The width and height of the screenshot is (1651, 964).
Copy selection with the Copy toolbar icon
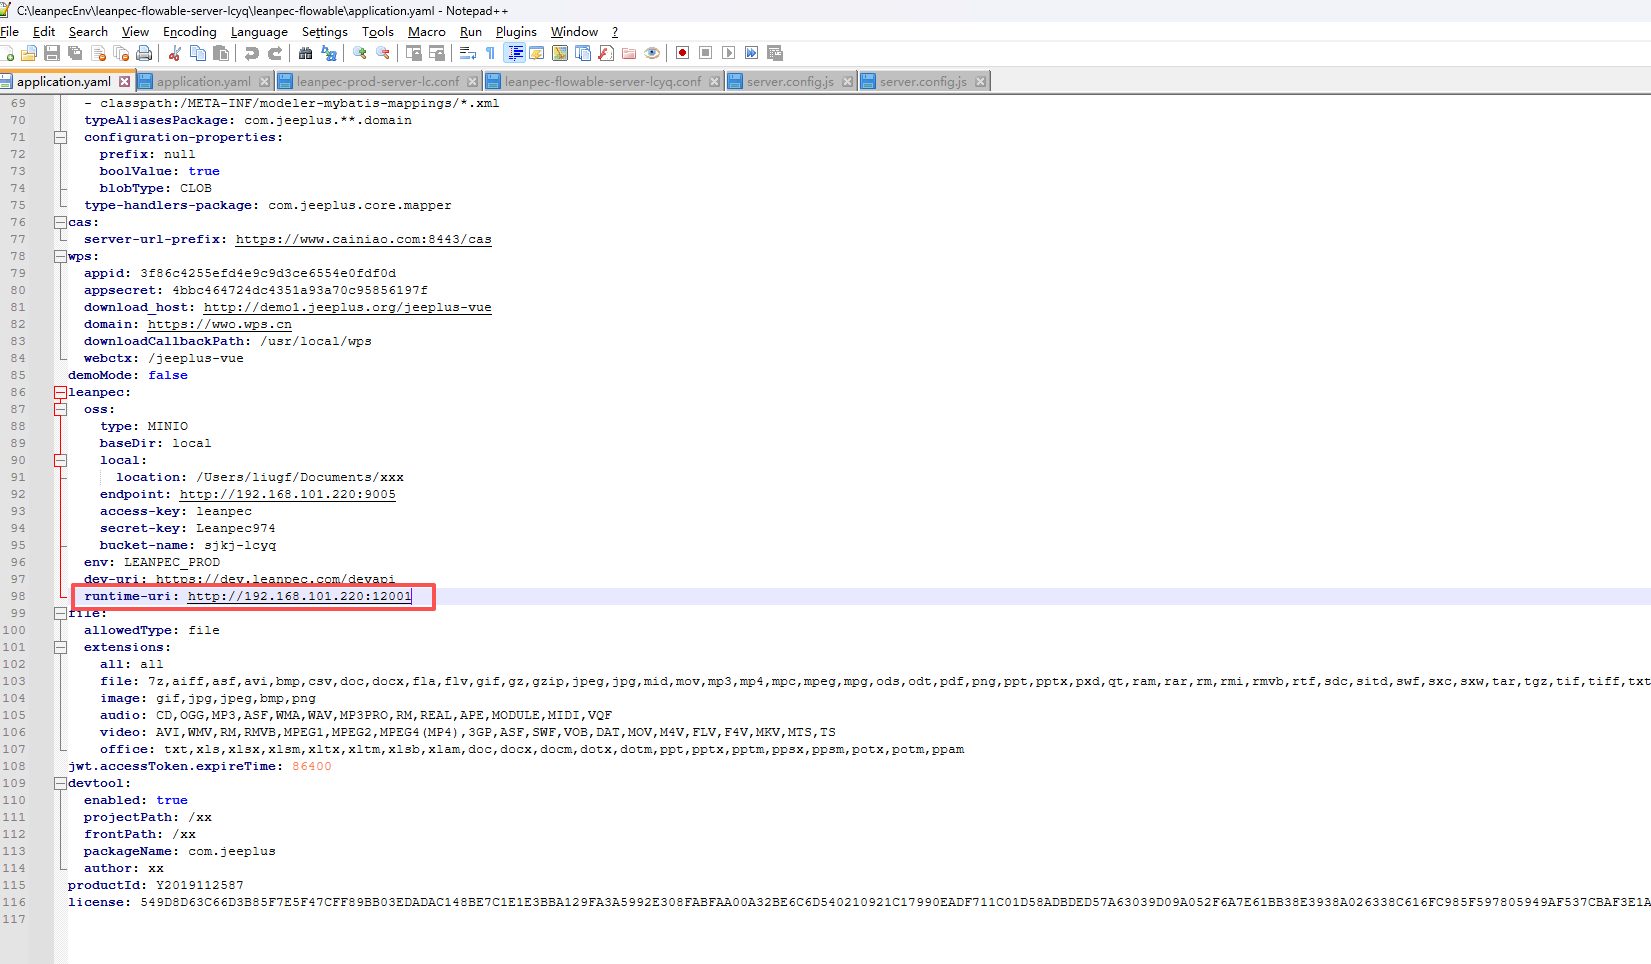click(x=197, y=53)
